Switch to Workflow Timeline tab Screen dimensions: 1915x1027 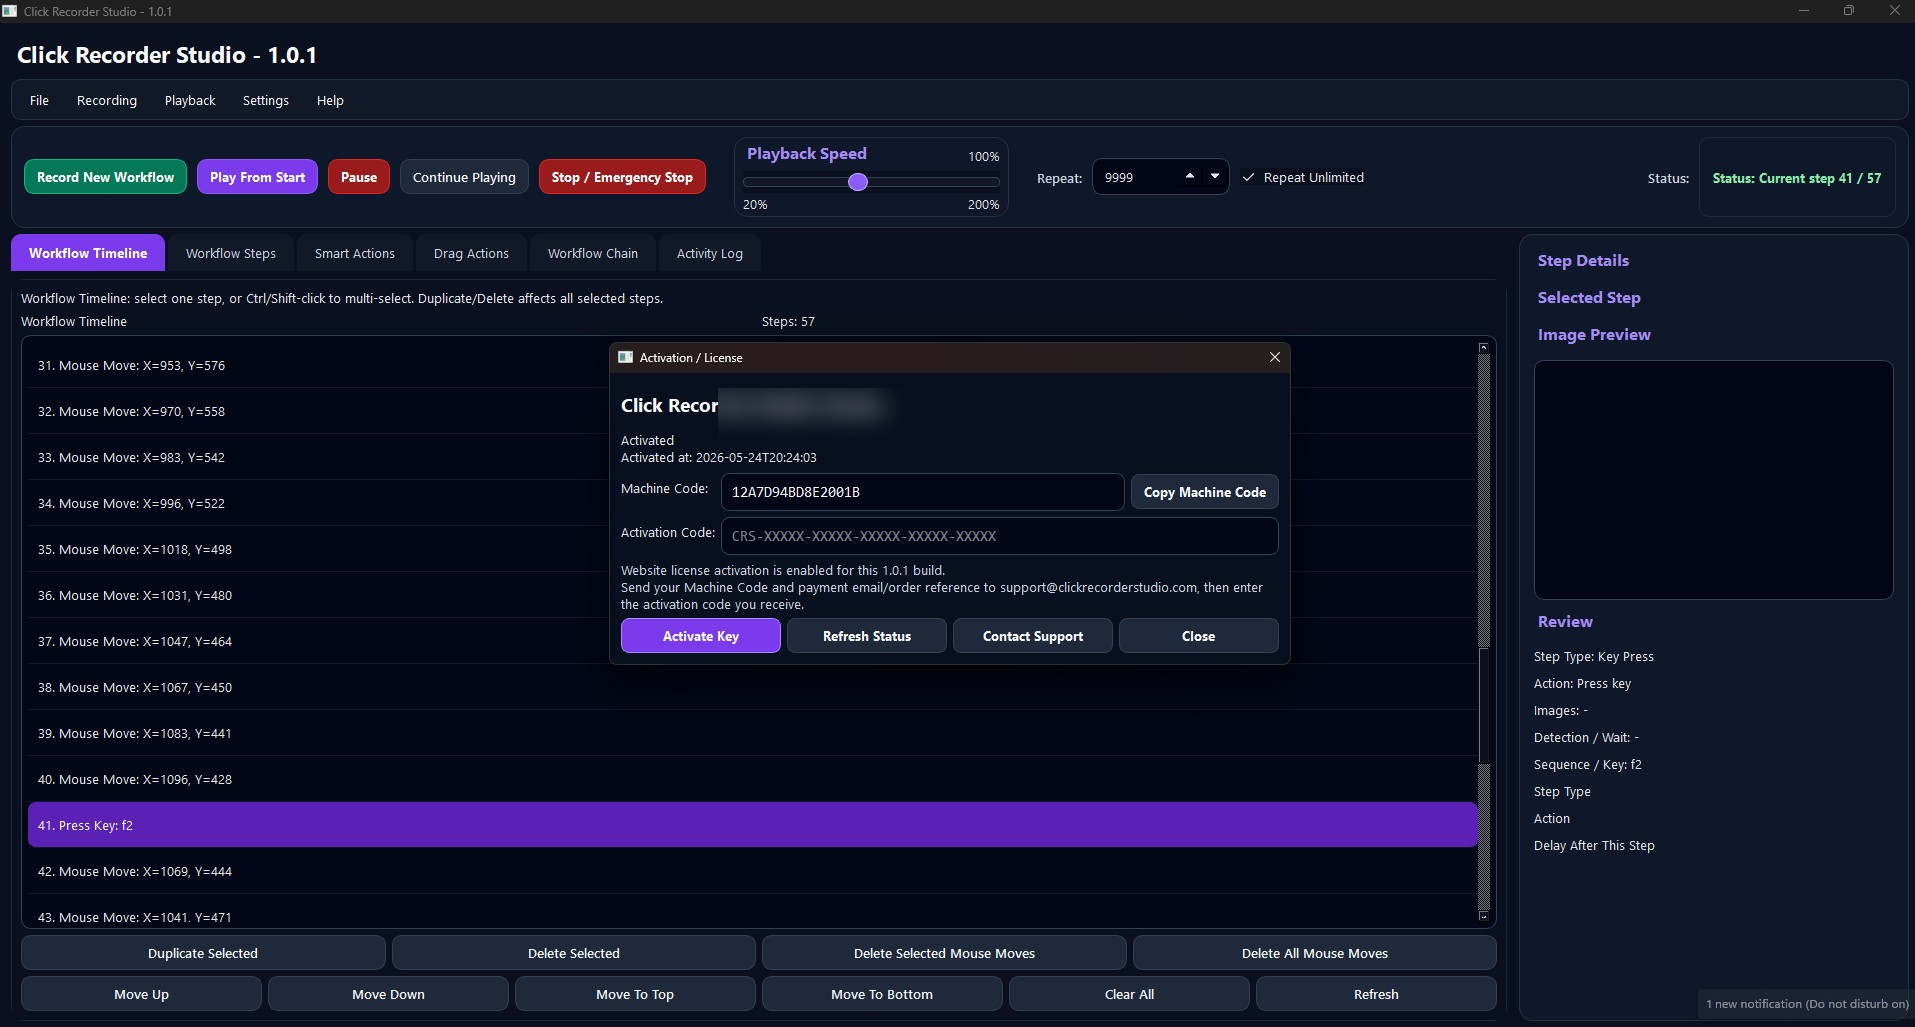pyautogui.click(x=88, y=253)
